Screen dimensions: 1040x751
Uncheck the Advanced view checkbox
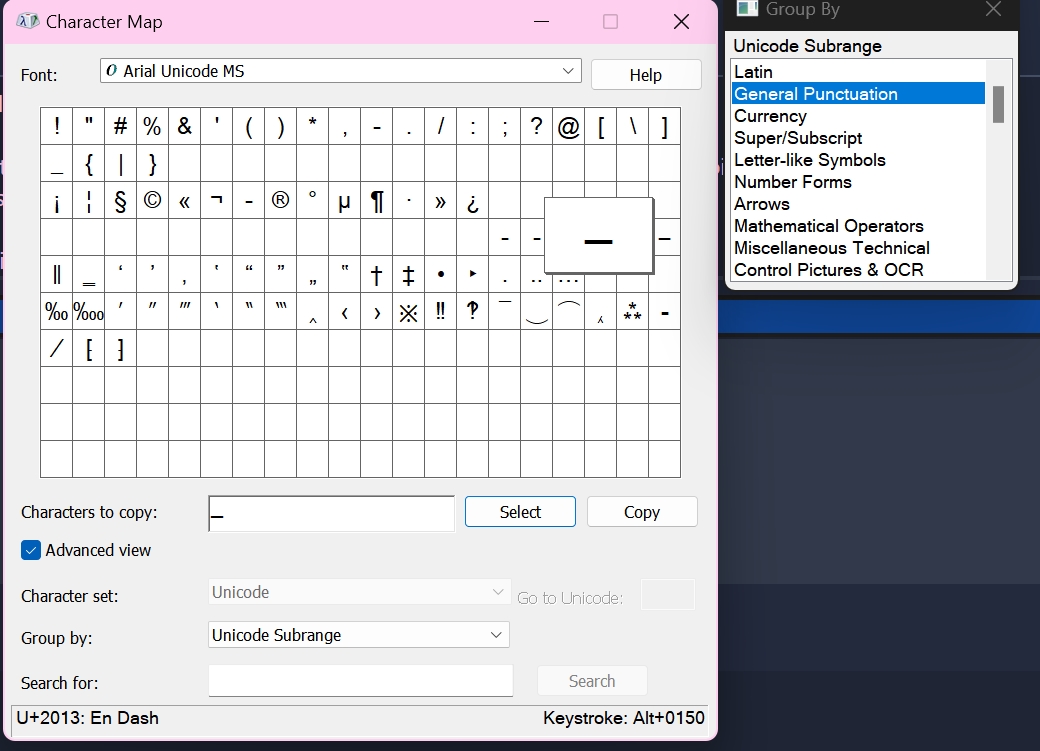(31, 550)
